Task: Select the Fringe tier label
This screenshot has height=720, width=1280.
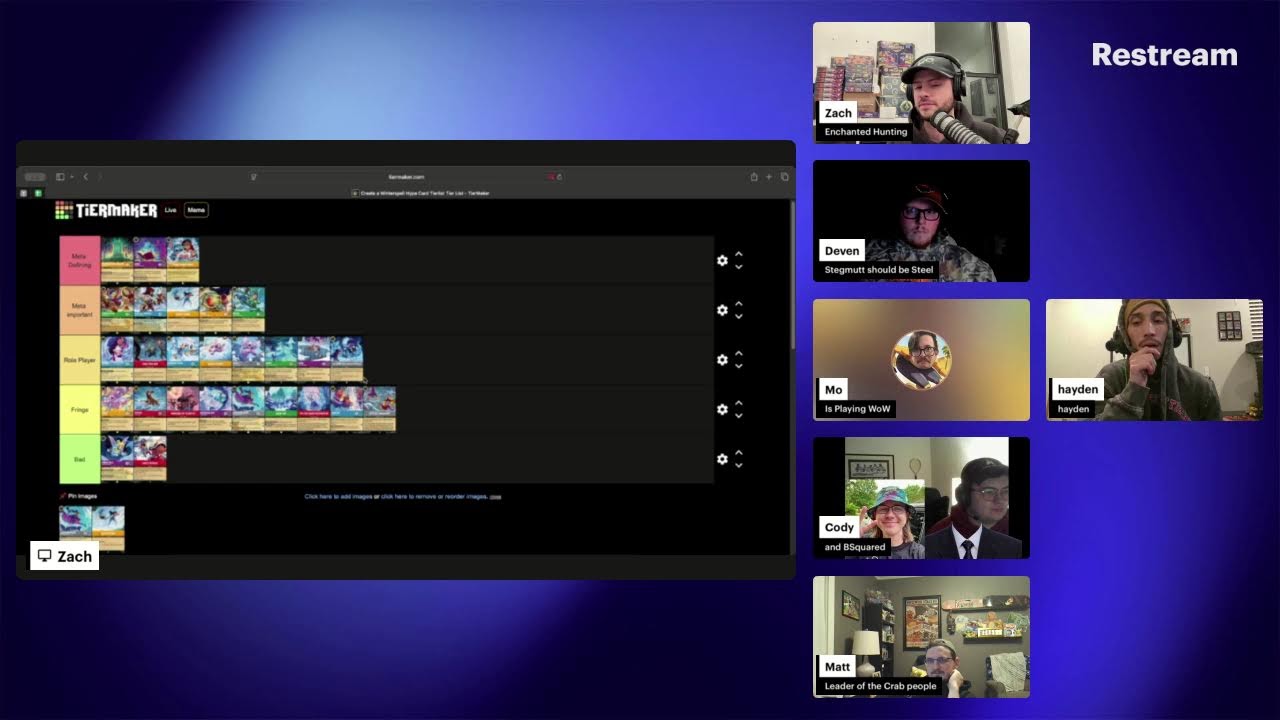Action: coord(80,409)
